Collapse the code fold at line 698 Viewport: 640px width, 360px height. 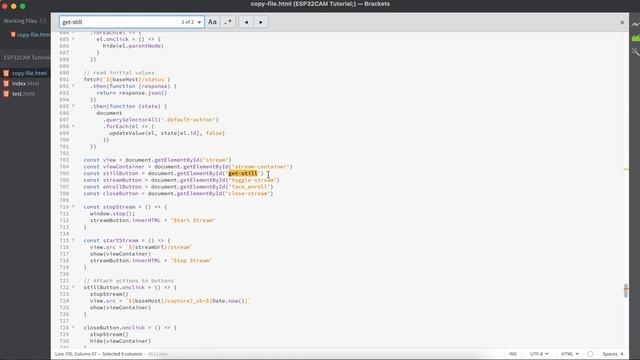73,127
